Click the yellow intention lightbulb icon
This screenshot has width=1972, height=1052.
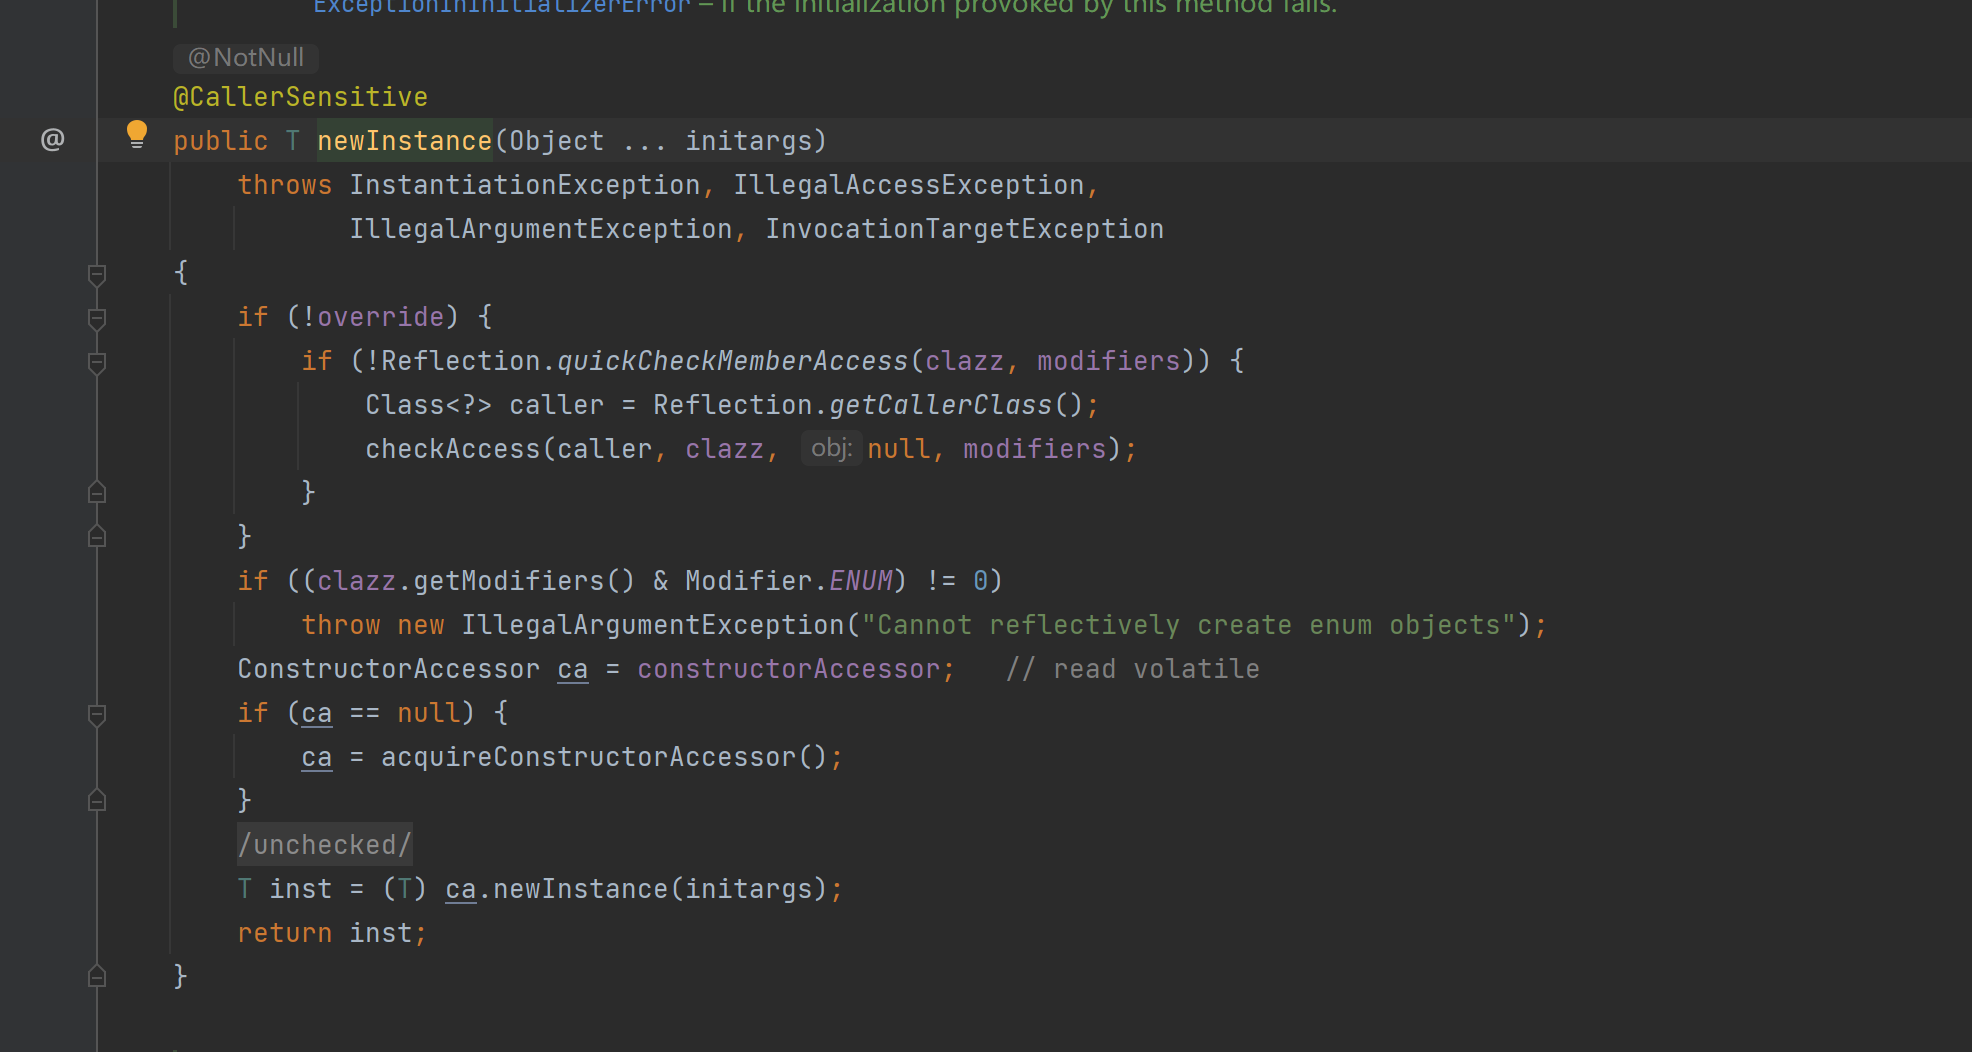[x=137, y=135]
